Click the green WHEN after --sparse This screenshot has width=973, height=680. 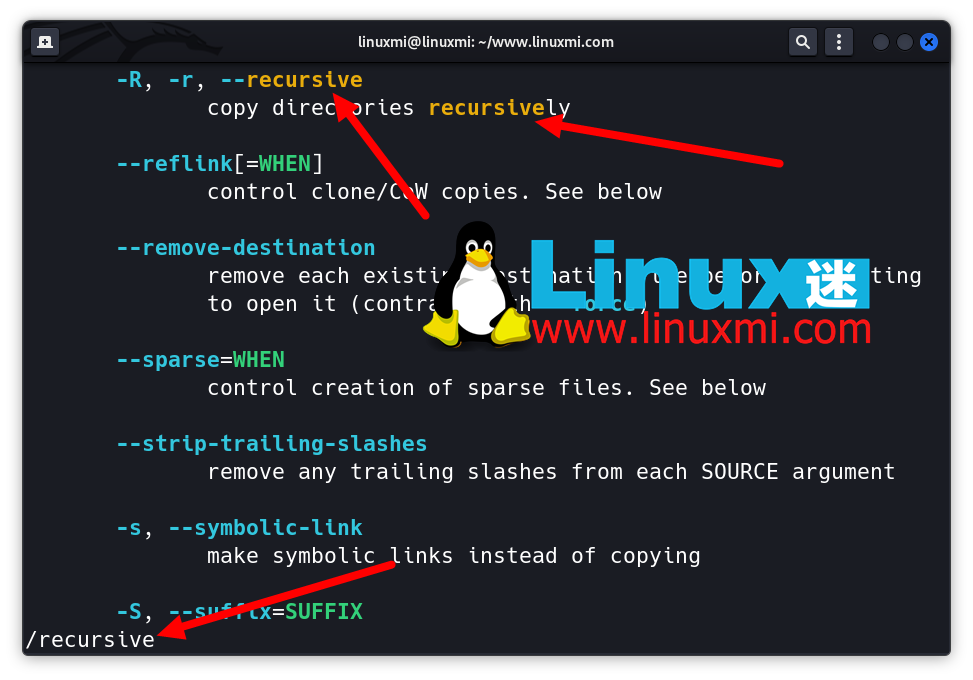point(258,360)
